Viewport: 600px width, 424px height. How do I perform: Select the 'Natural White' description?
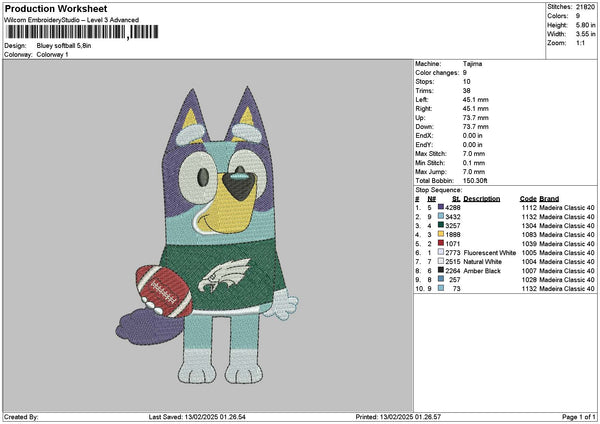[x=483, y=262]
